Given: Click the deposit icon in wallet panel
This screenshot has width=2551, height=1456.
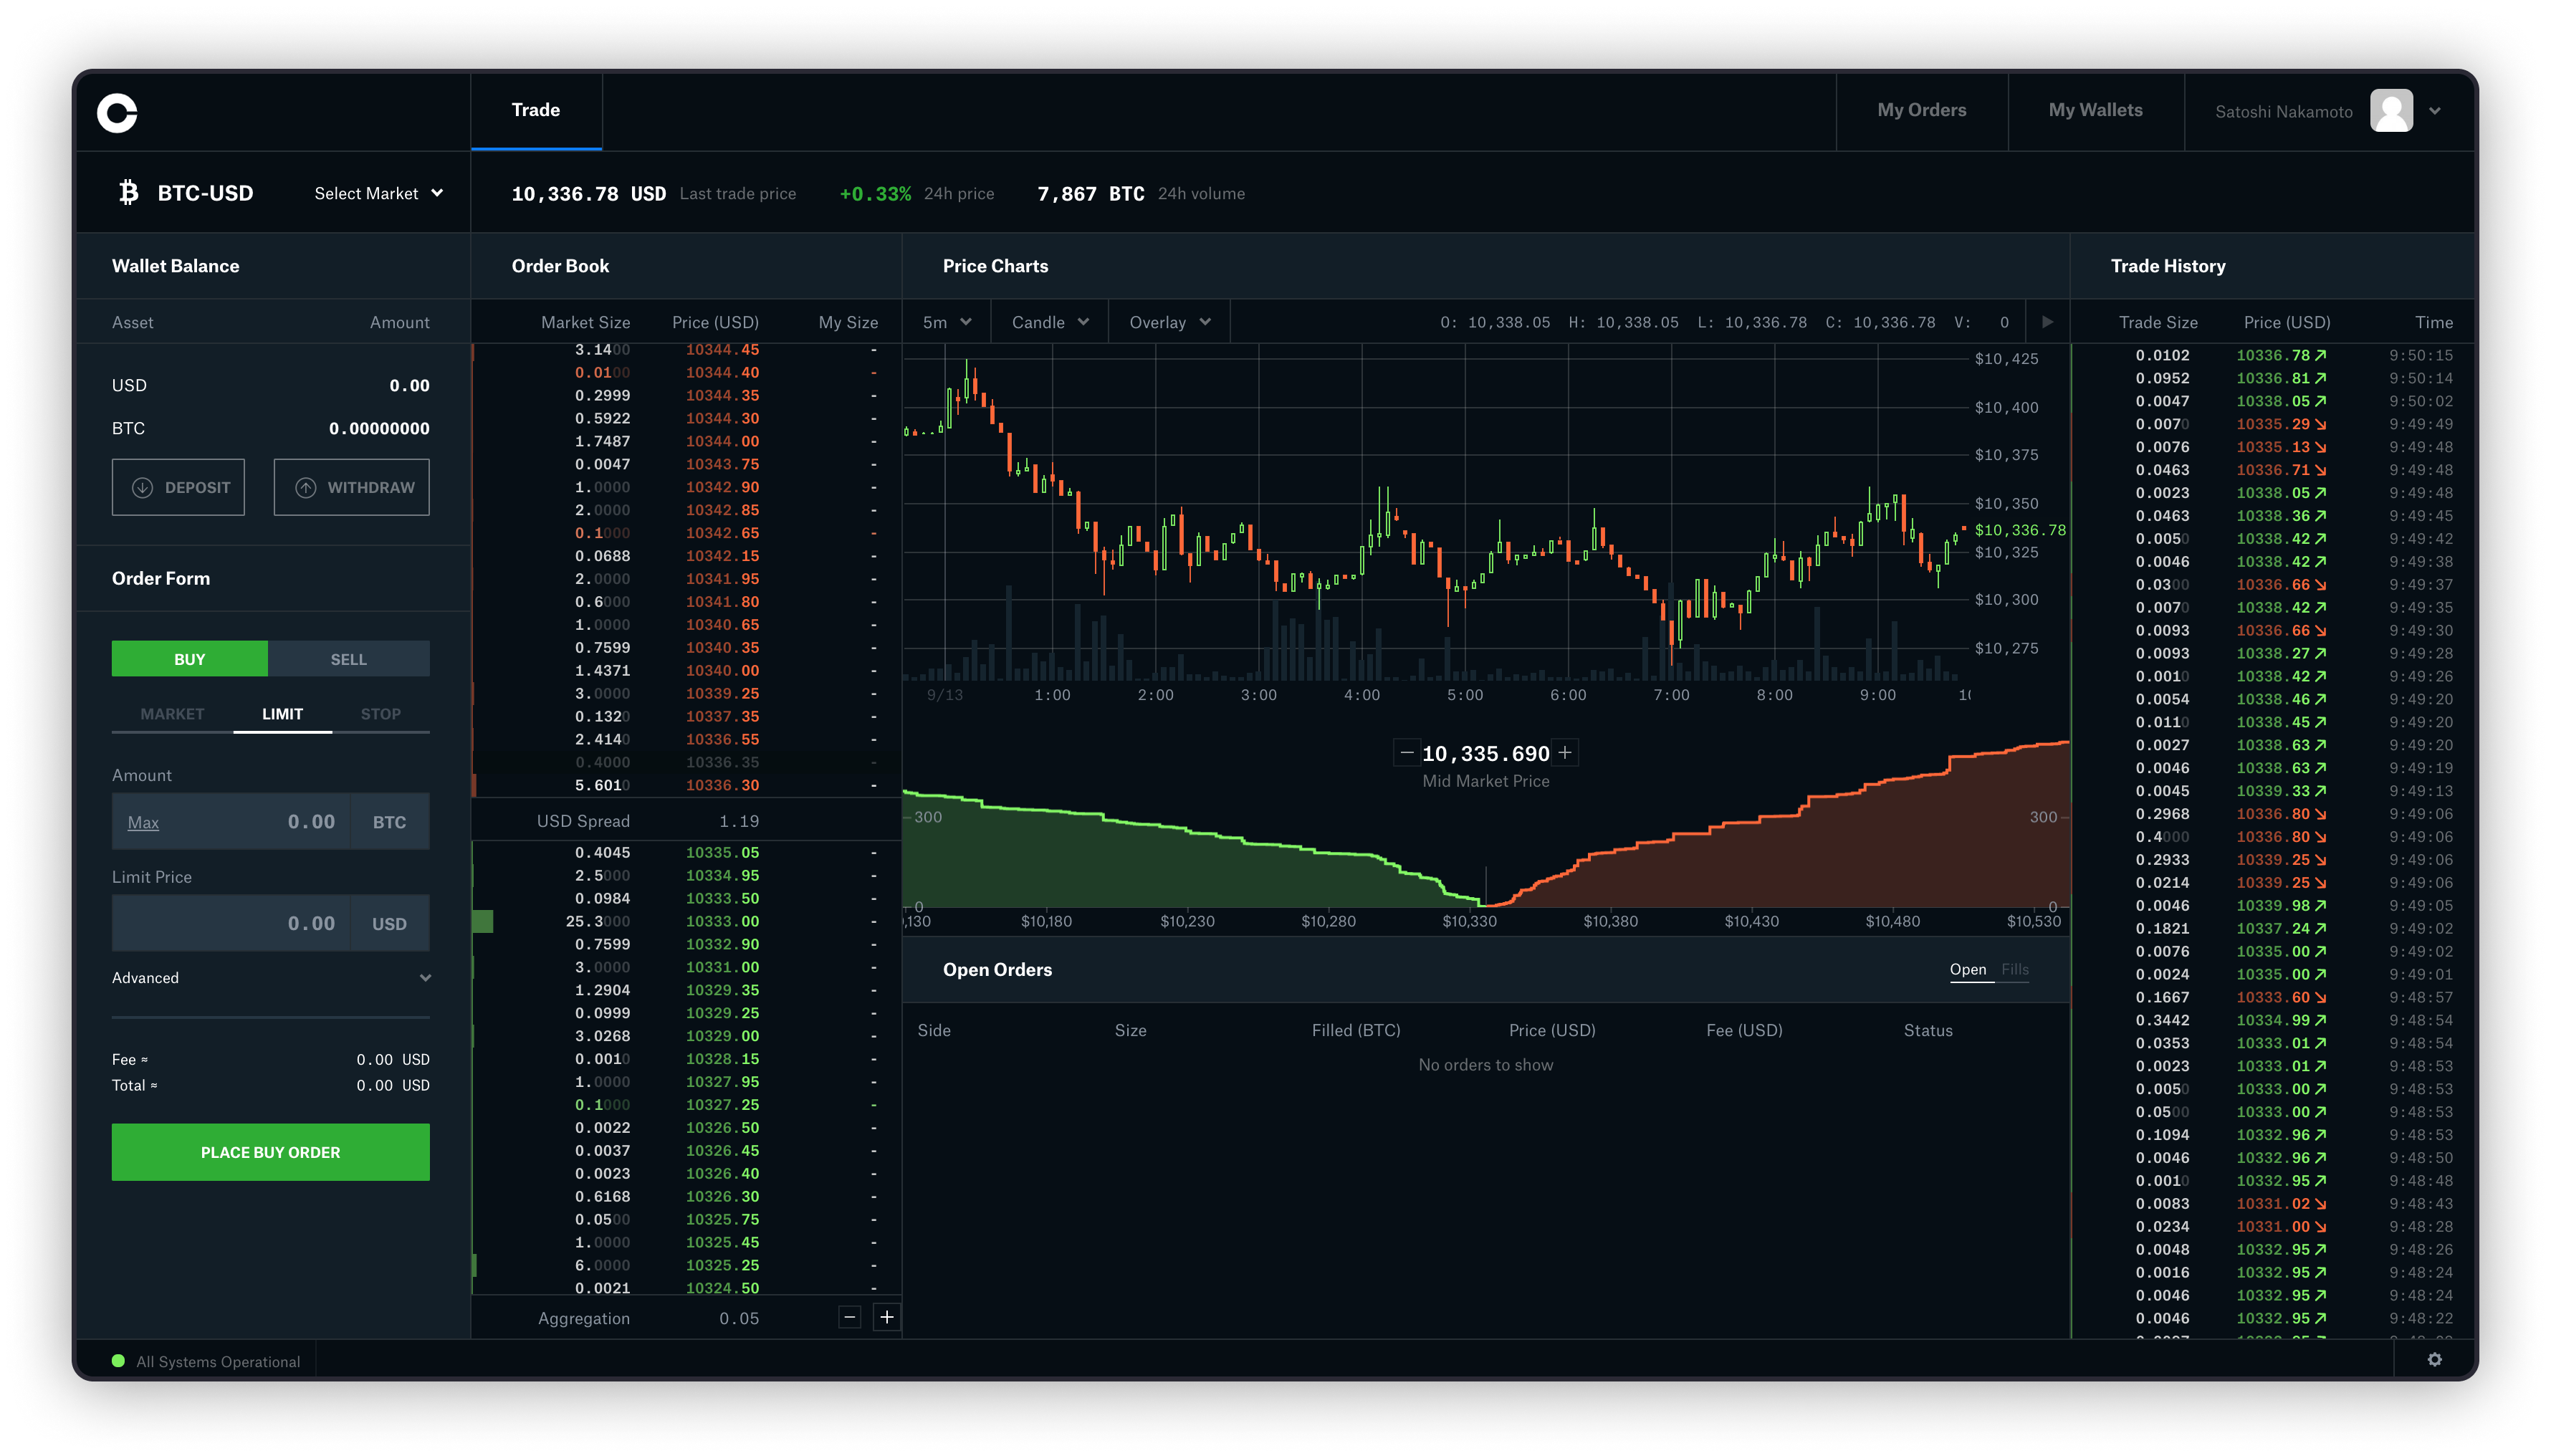Looking at the screenshot, I should click(x=142, y=487).
